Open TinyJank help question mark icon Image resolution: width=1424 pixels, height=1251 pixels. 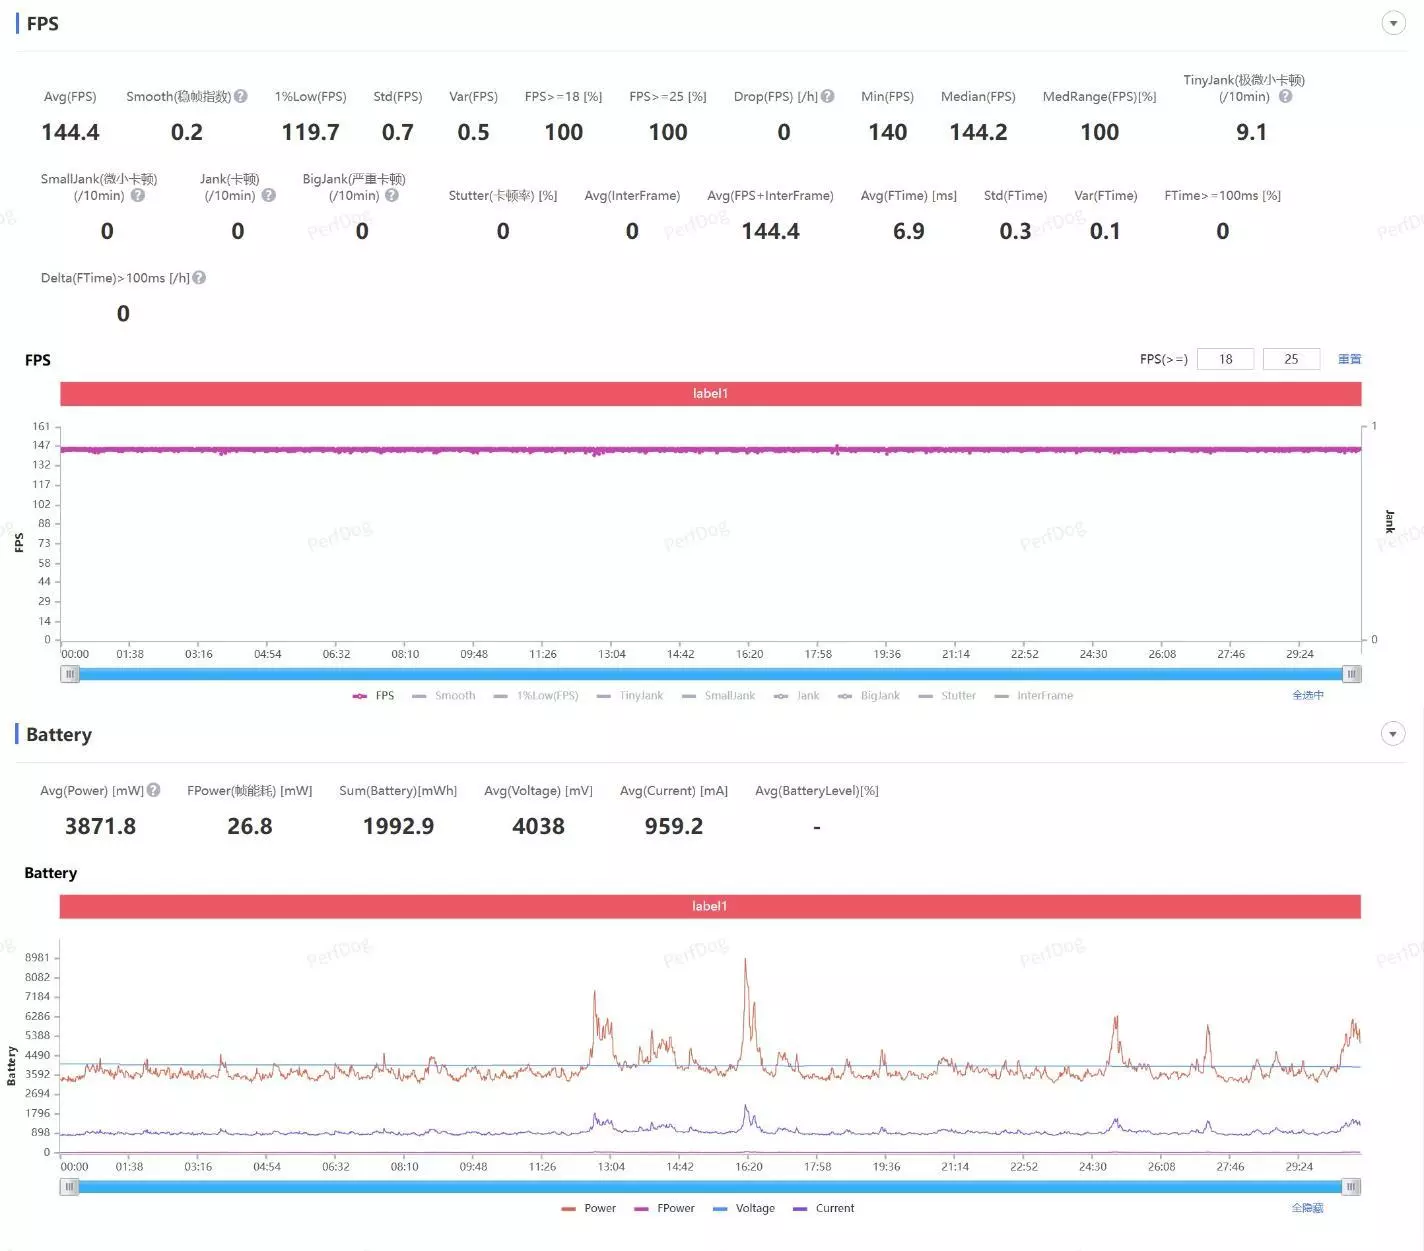point(1285,96)
